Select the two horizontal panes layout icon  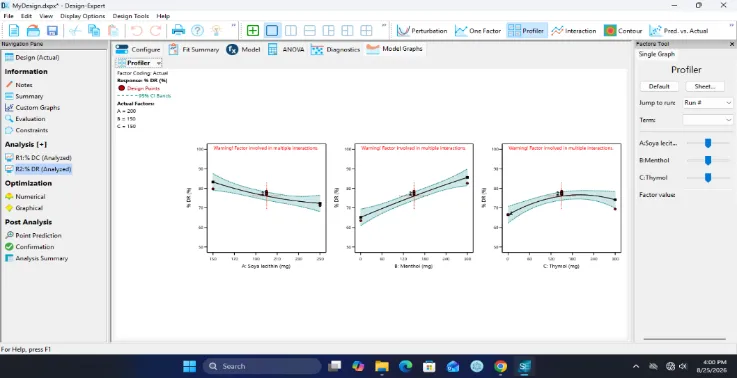[310, 31]
